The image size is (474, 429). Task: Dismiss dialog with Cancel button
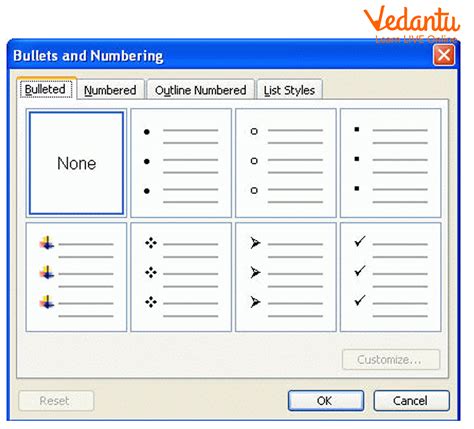[411, 401]
